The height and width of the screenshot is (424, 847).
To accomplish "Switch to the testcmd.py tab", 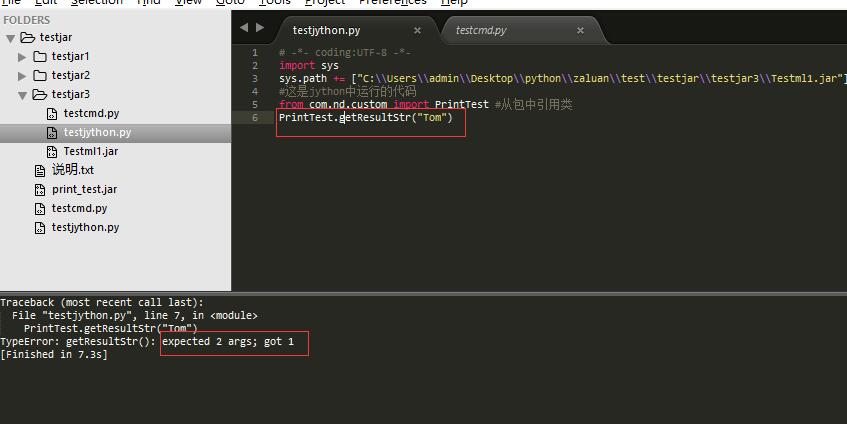I will coord(481,30).
